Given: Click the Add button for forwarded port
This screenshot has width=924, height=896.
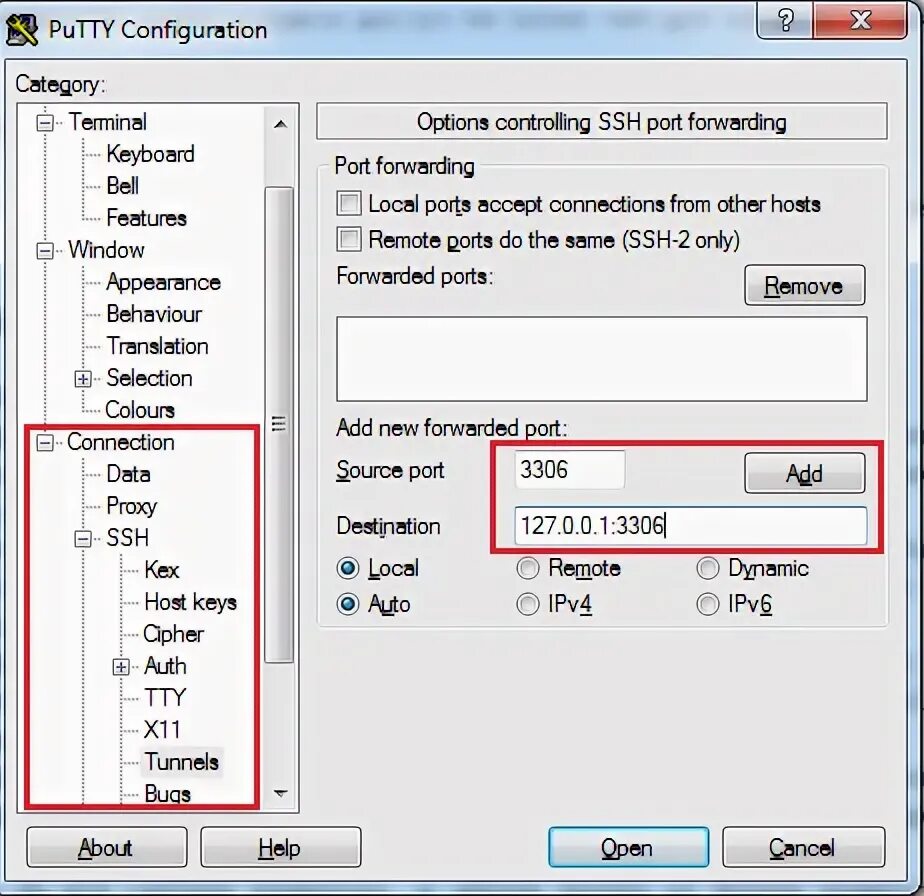Looking at the screenshot, I should (x=804, y=473).
